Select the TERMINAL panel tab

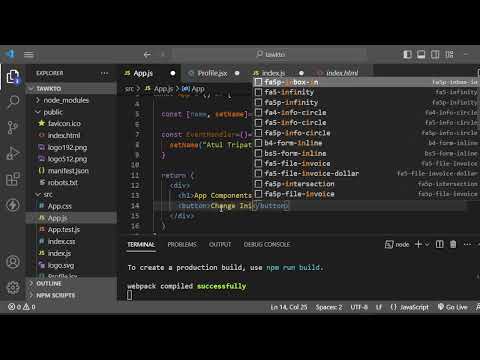[x=141, y=244]
